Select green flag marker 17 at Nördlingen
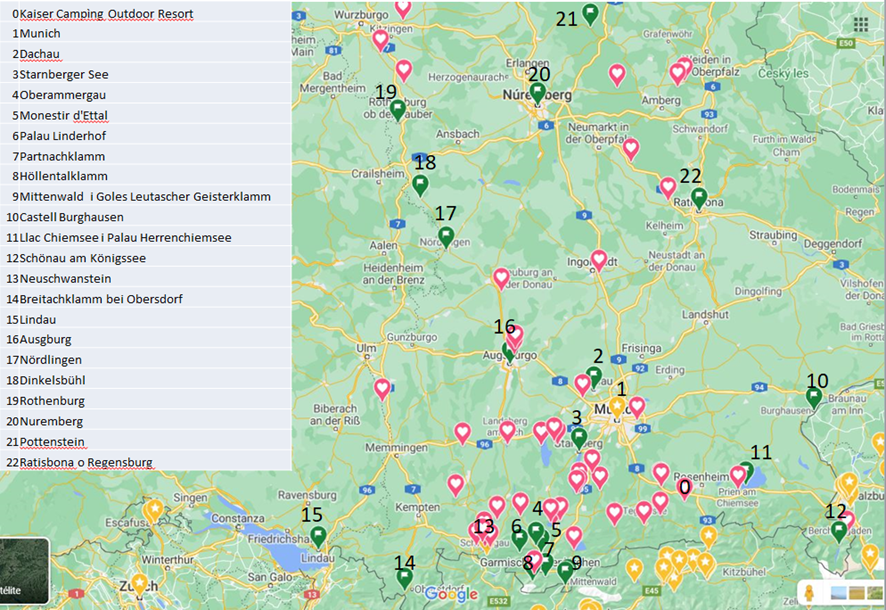 (x=446, y=236)
